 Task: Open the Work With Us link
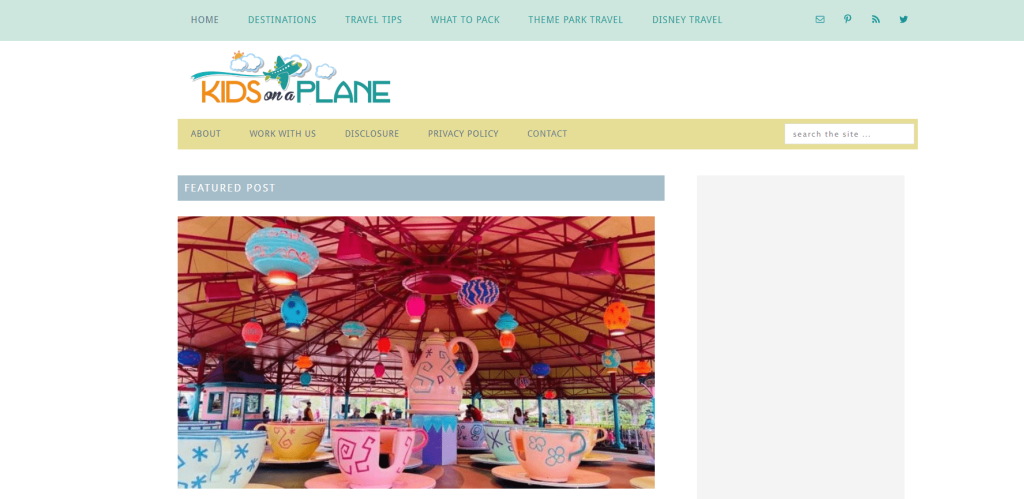(283, 134)
